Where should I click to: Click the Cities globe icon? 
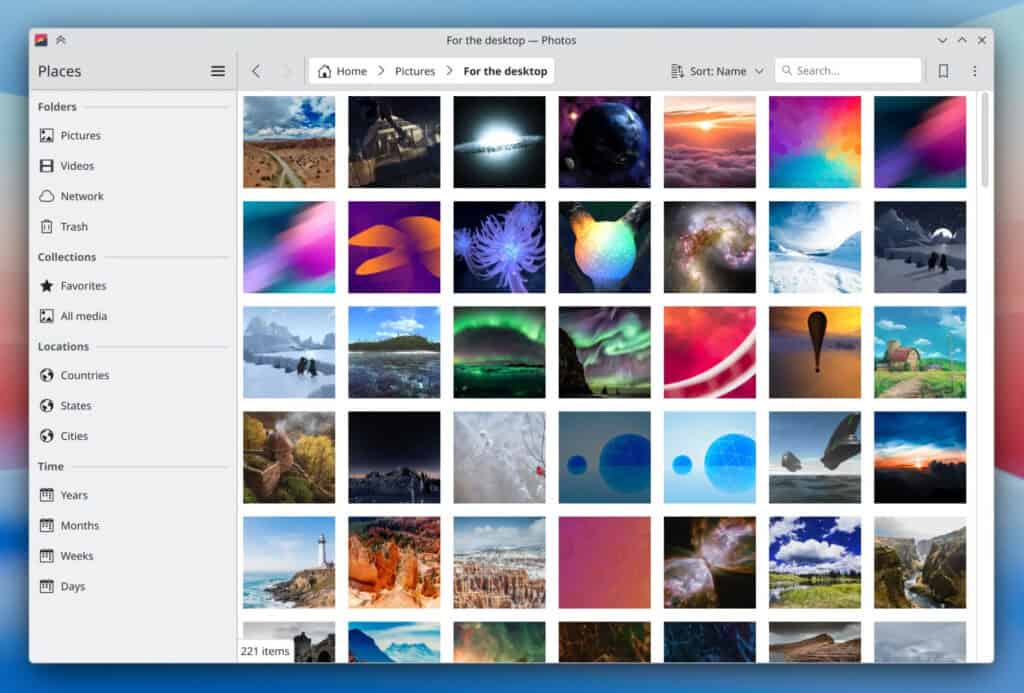click(x=46, y=436)
